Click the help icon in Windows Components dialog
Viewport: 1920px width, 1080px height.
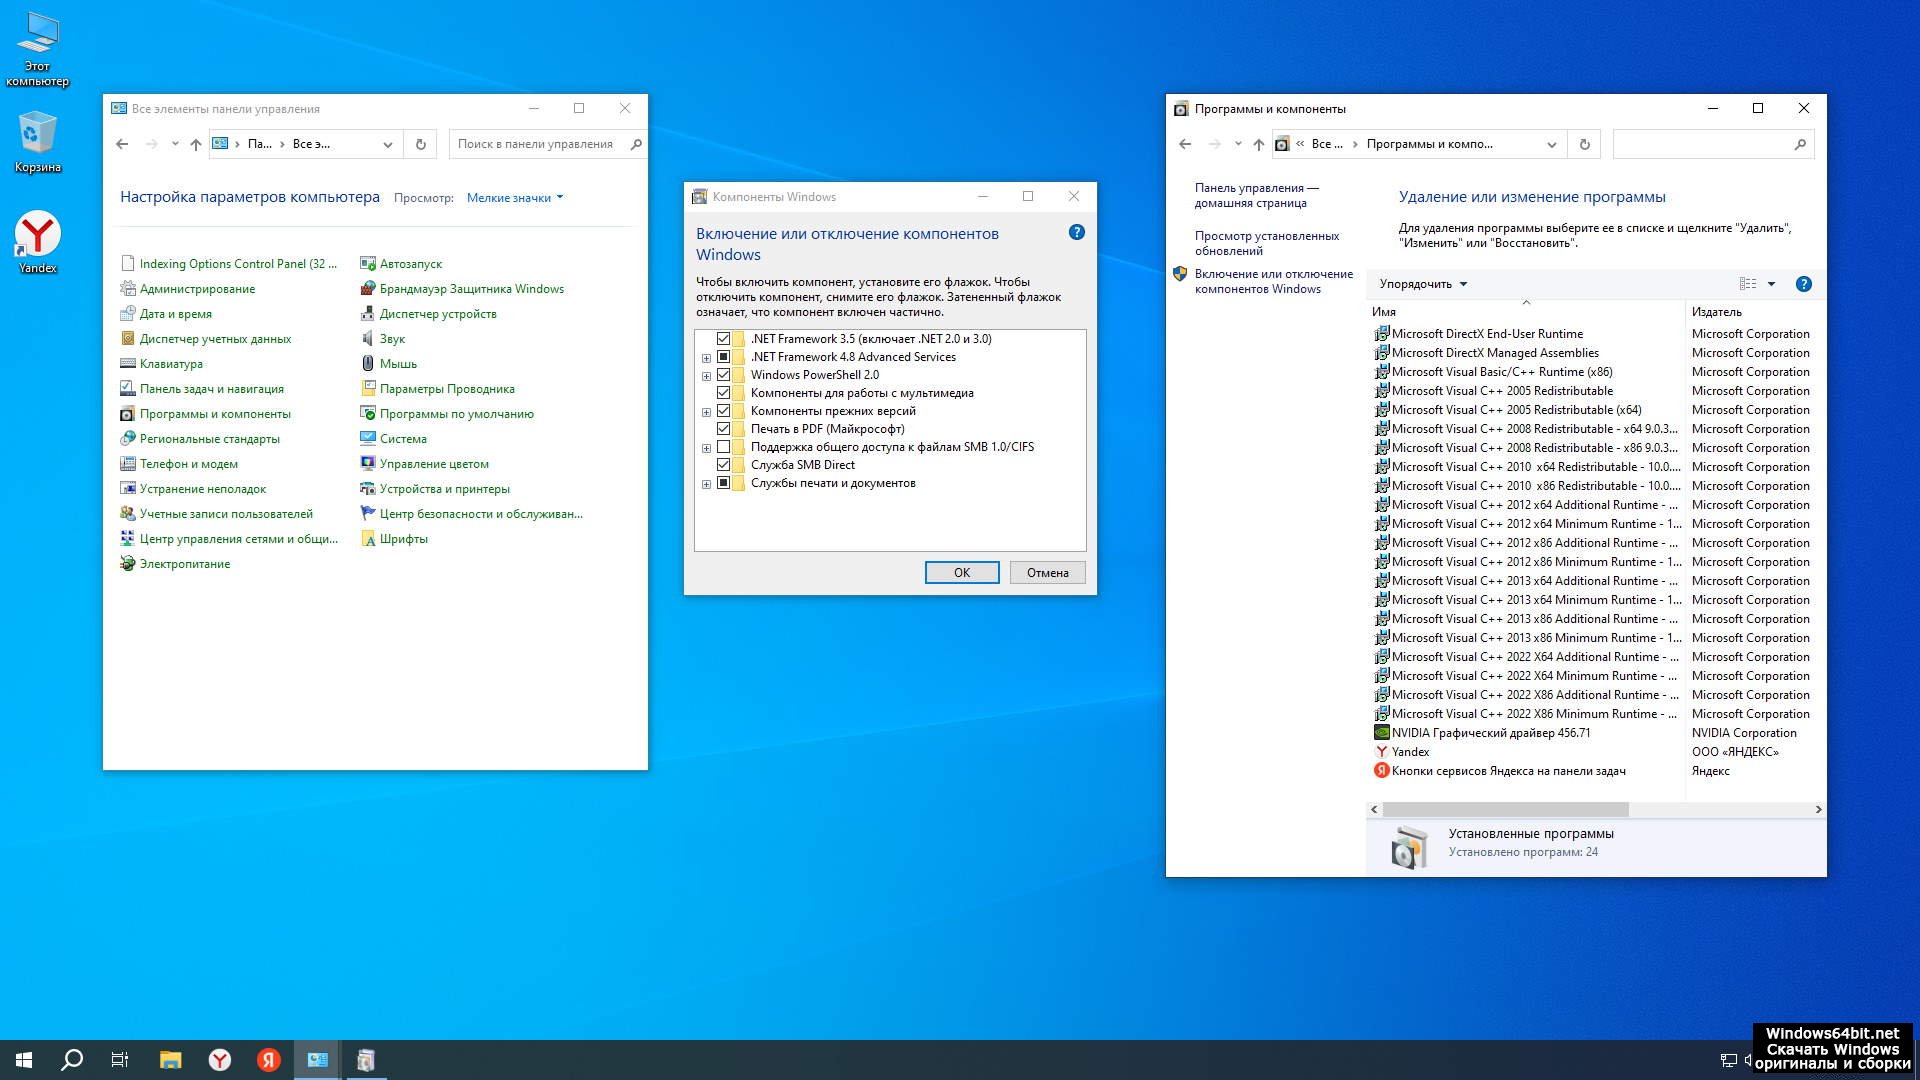click(x=1076, y=232)
